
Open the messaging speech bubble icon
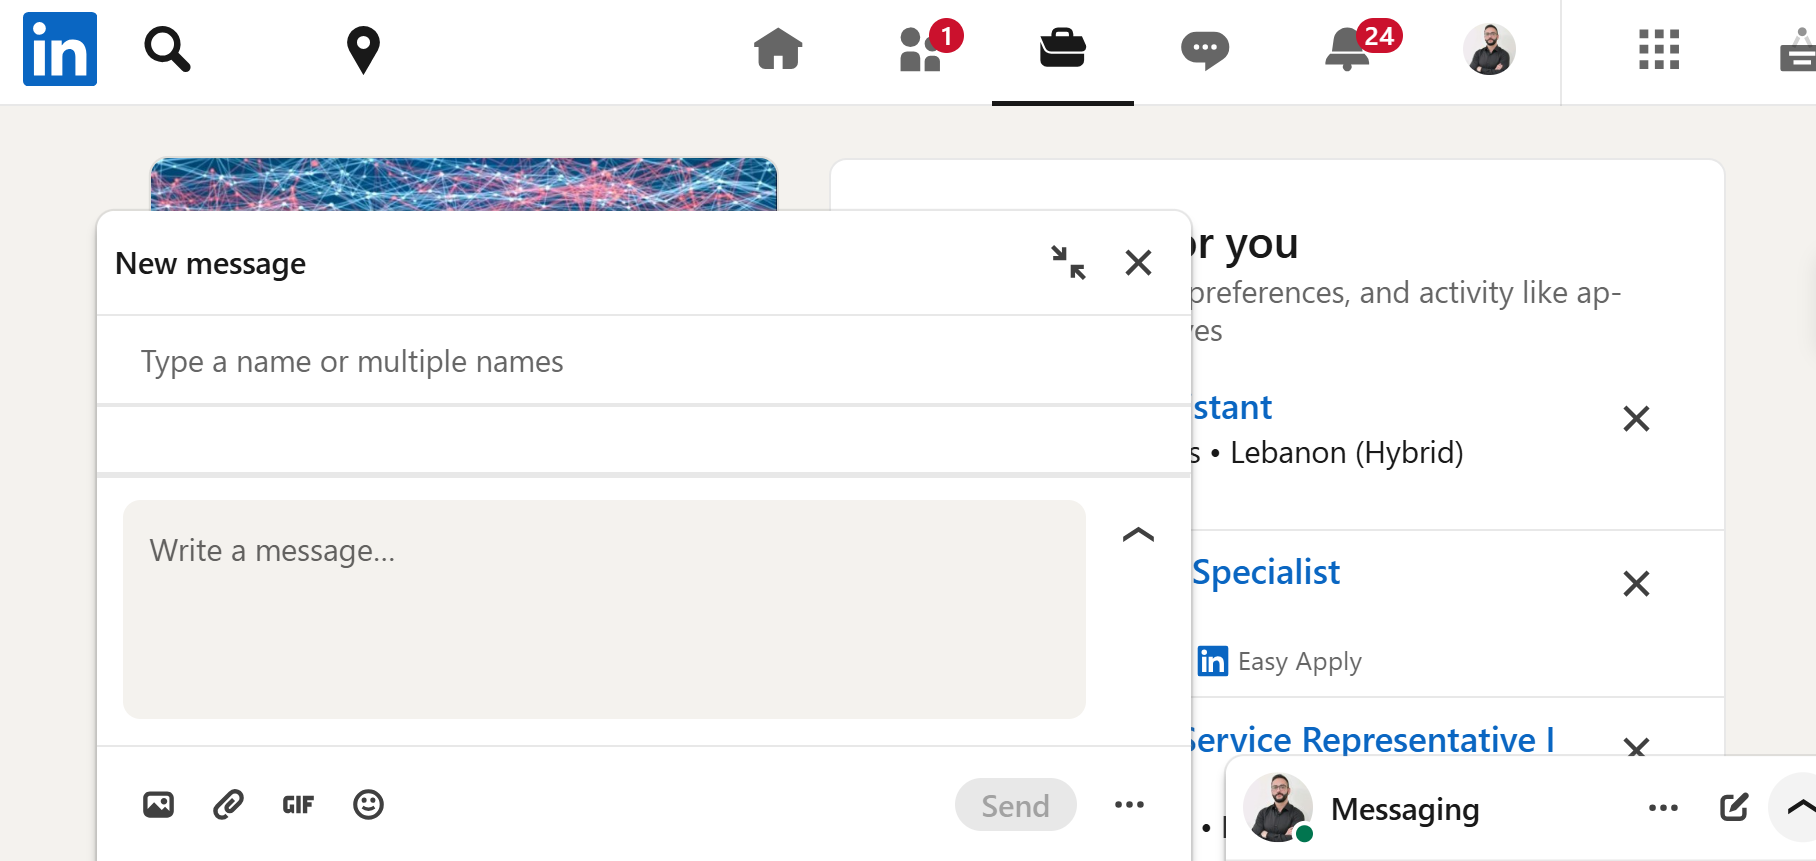[1204, 49]
